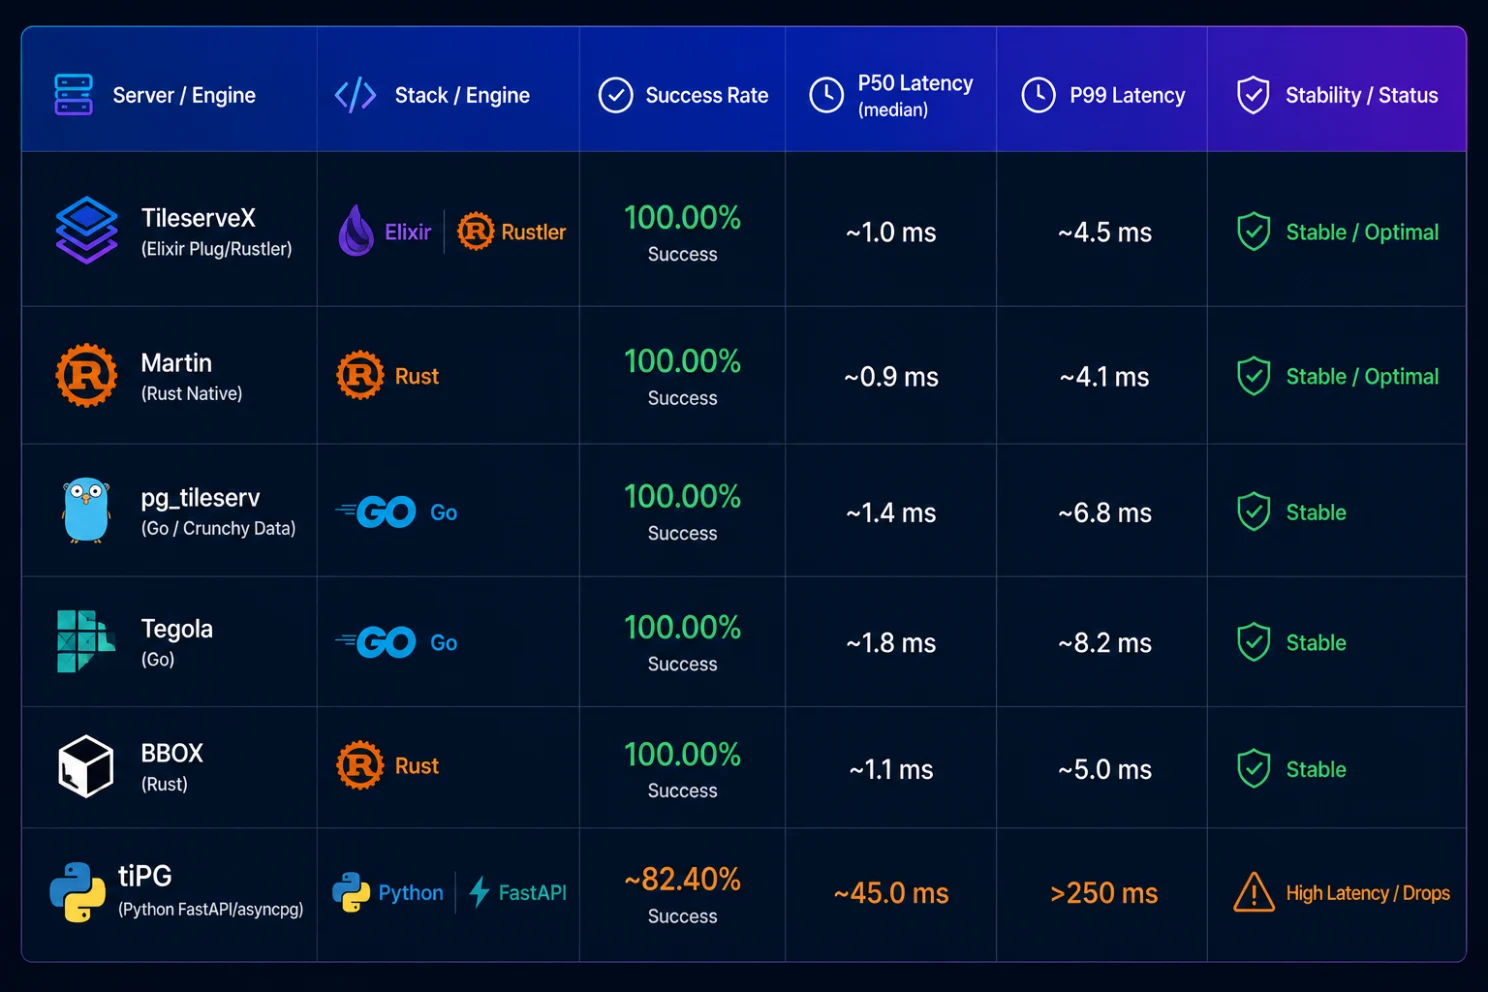Image resolution: width=1488 pixels, height=992 pixels.
Task: Click the 'High Latency / Drops' status text
Action: click(1368, 893)
